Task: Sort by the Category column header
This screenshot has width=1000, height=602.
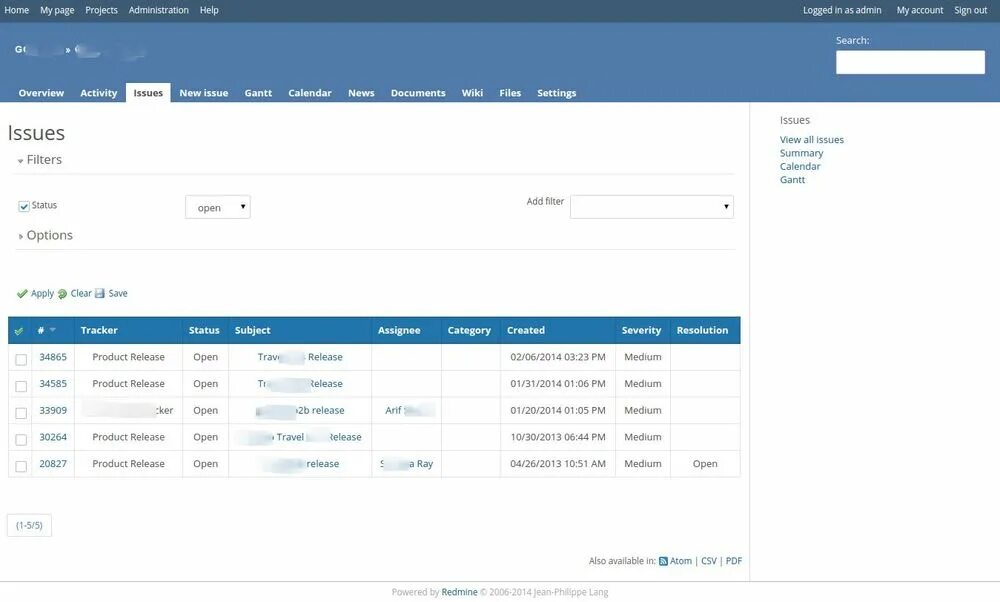Action: point(469,330)
